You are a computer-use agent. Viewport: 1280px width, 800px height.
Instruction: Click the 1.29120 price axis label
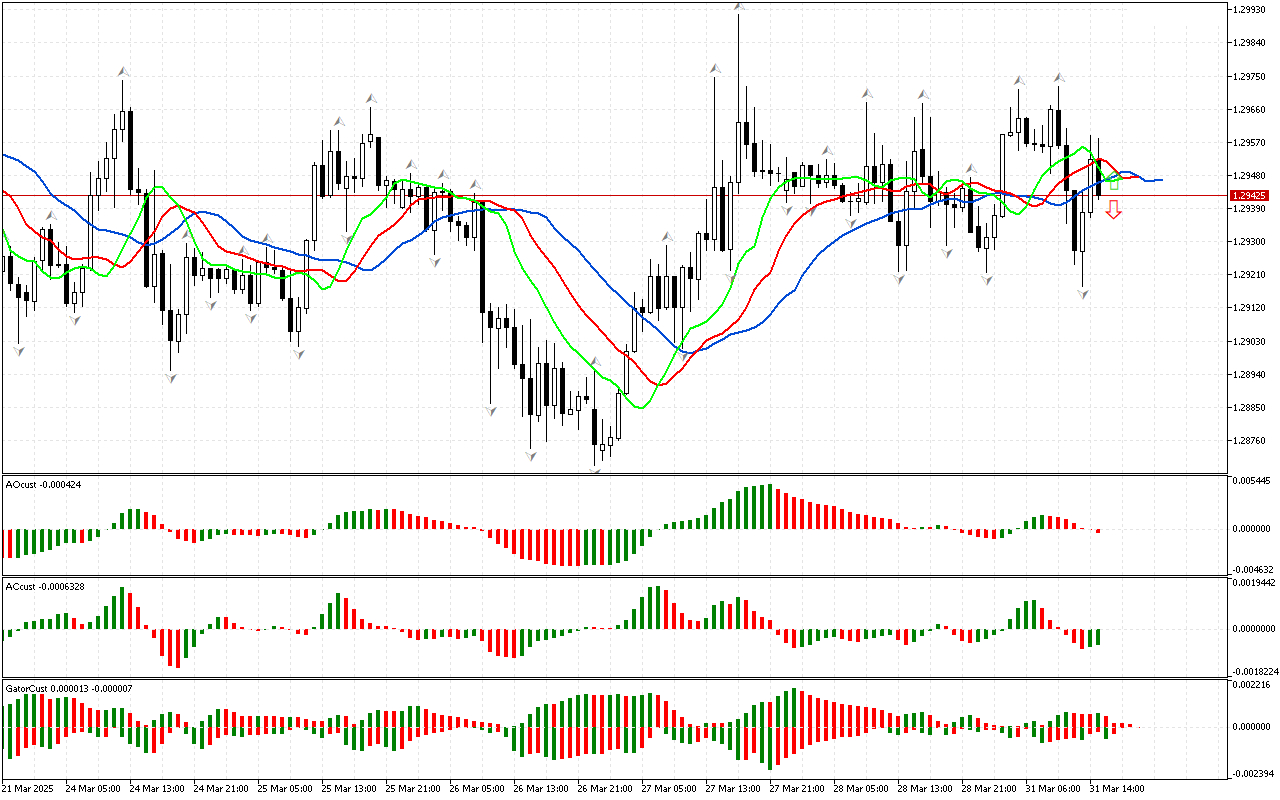[x=1249, y=308]
